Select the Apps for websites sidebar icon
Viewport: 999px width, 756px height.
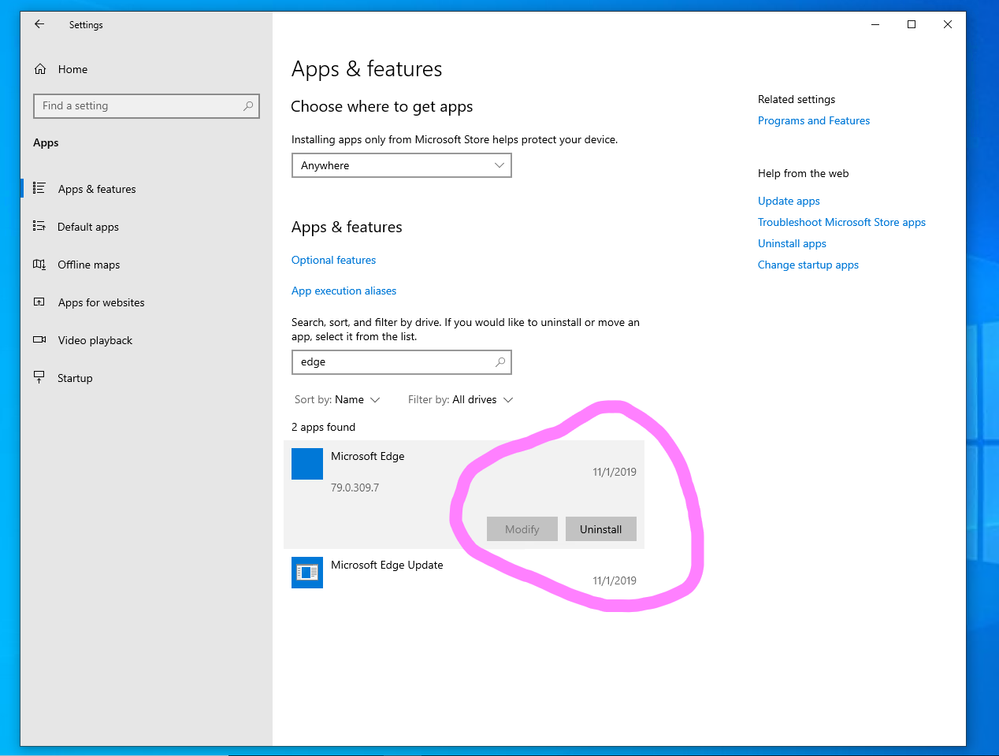click(40, 302)
